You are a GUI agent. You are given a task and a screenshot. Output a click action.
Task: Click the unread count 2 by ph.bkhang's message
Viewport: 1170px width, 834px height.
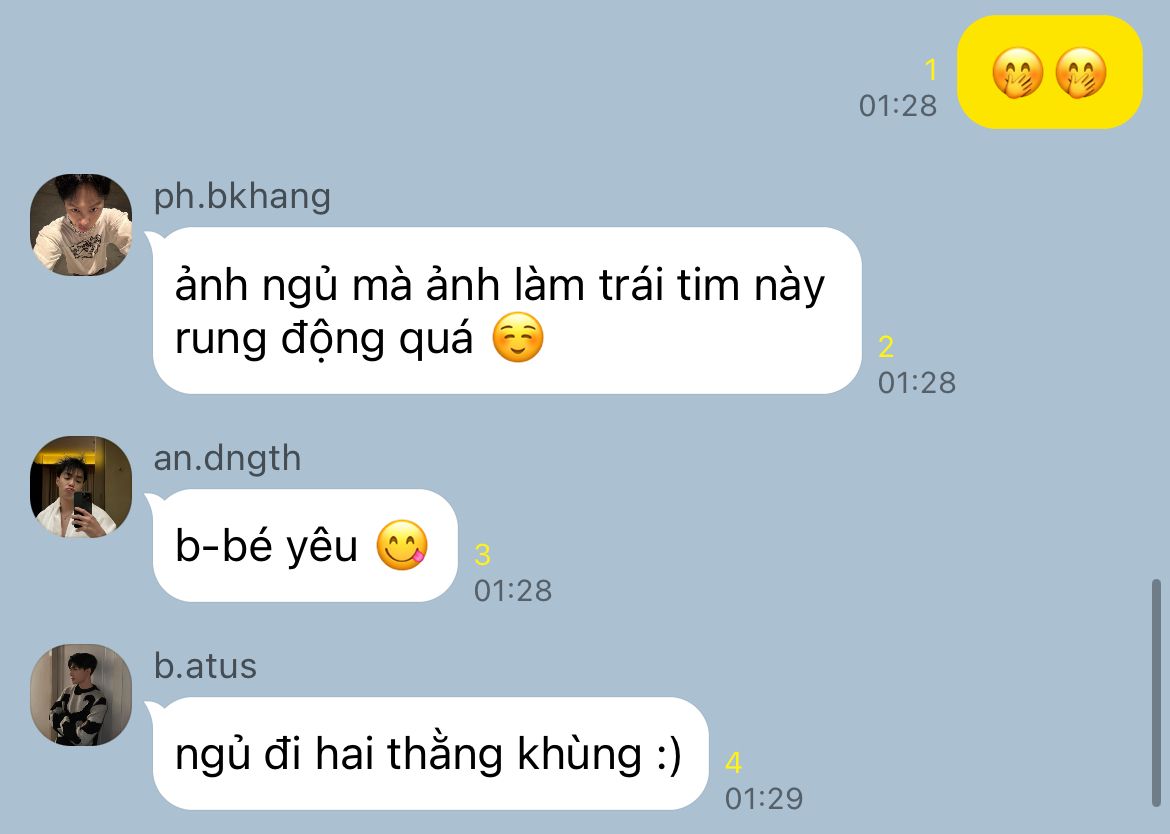click(886, 347)
